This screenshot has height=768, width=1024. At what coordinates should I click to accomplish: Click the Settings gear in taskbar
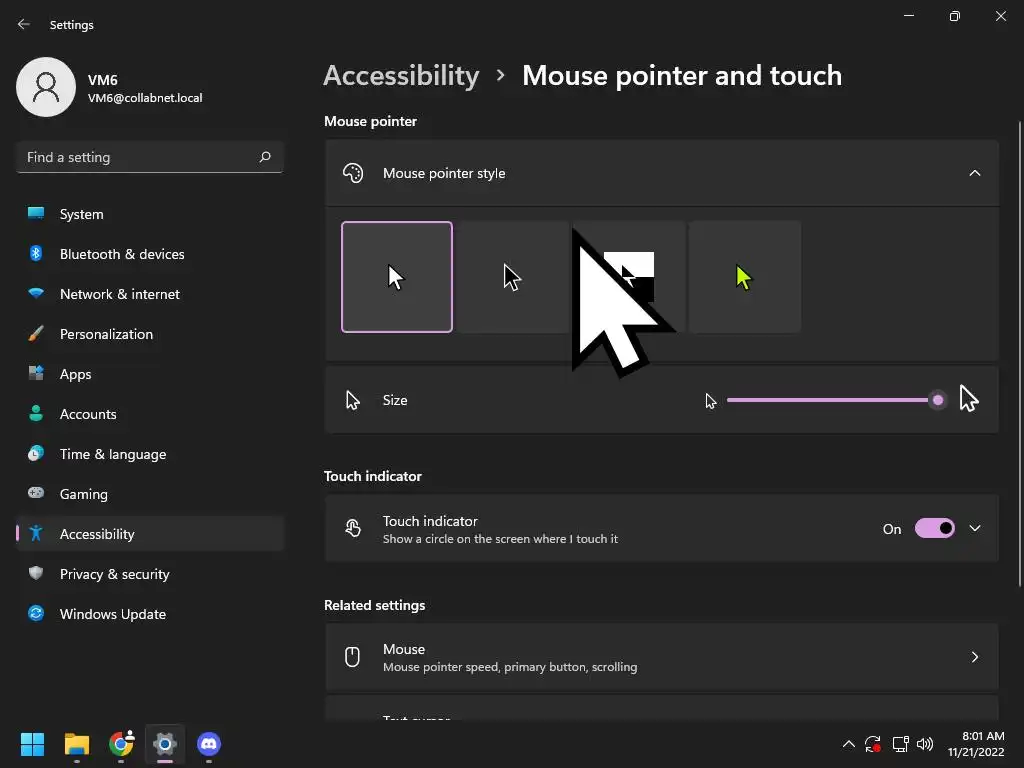(x=165, y=744)
